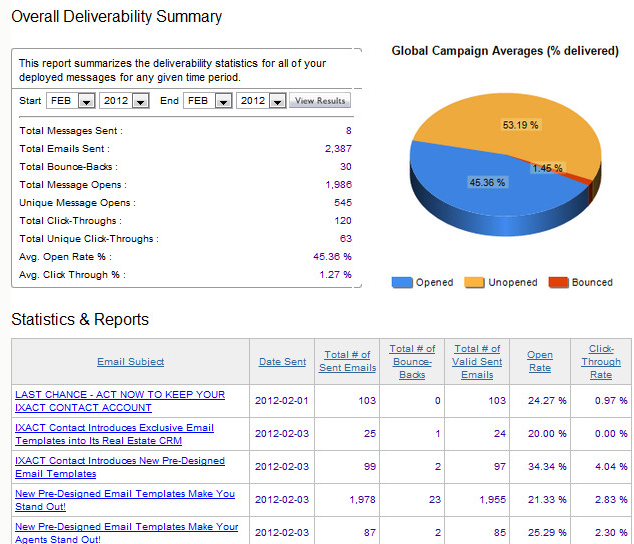This screenshot has width=634, height=544.
Task: Click the orange Unopened legend swatch
Action: click(x=475, y=283)
